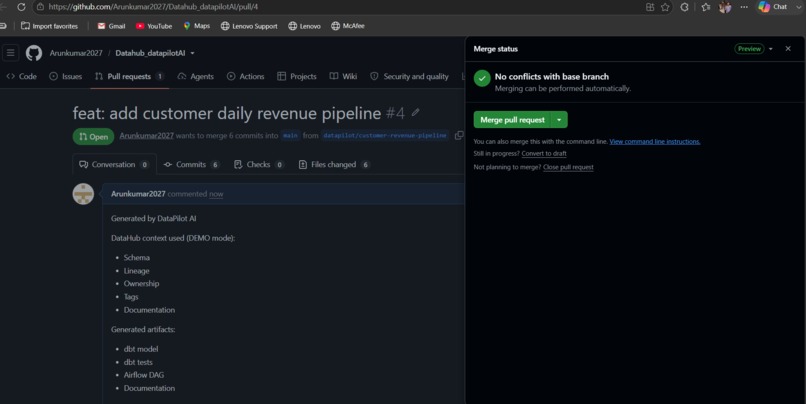The image size is (806, 404).
Task: Click the main base branch label
Action: pyautogui.click(x=290, y=136)
